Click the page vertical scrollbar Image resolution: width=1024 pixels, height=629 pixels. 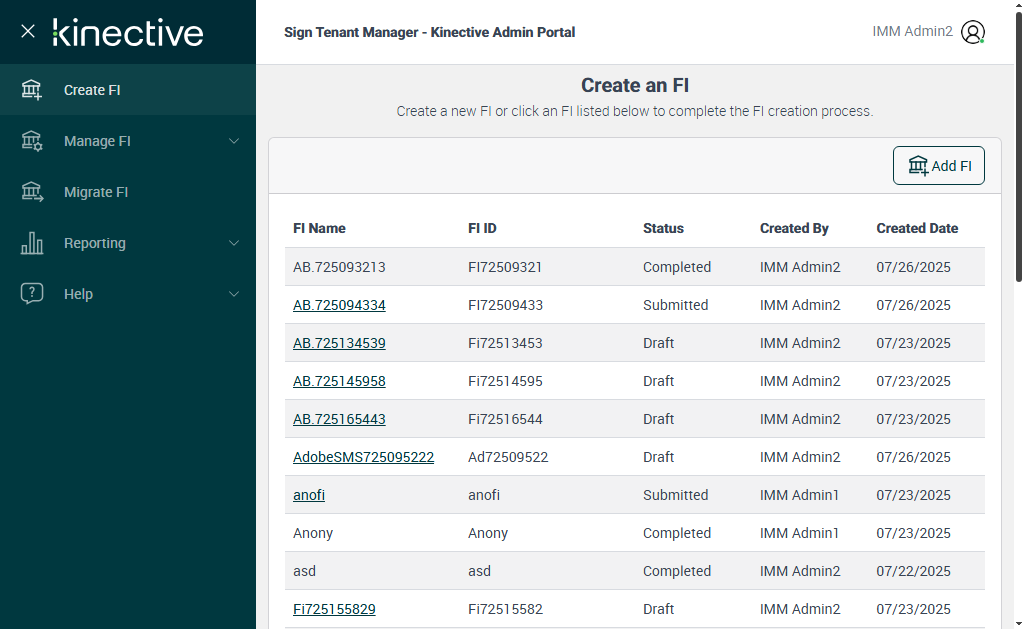coord(1018,150)
